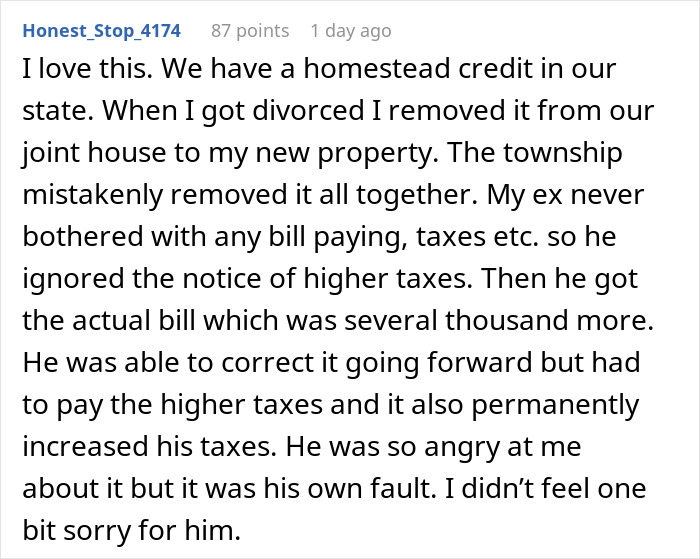Click the closing phrase 'bit sorry for him.'
700x559 pixels.
[x=132, y=530]
